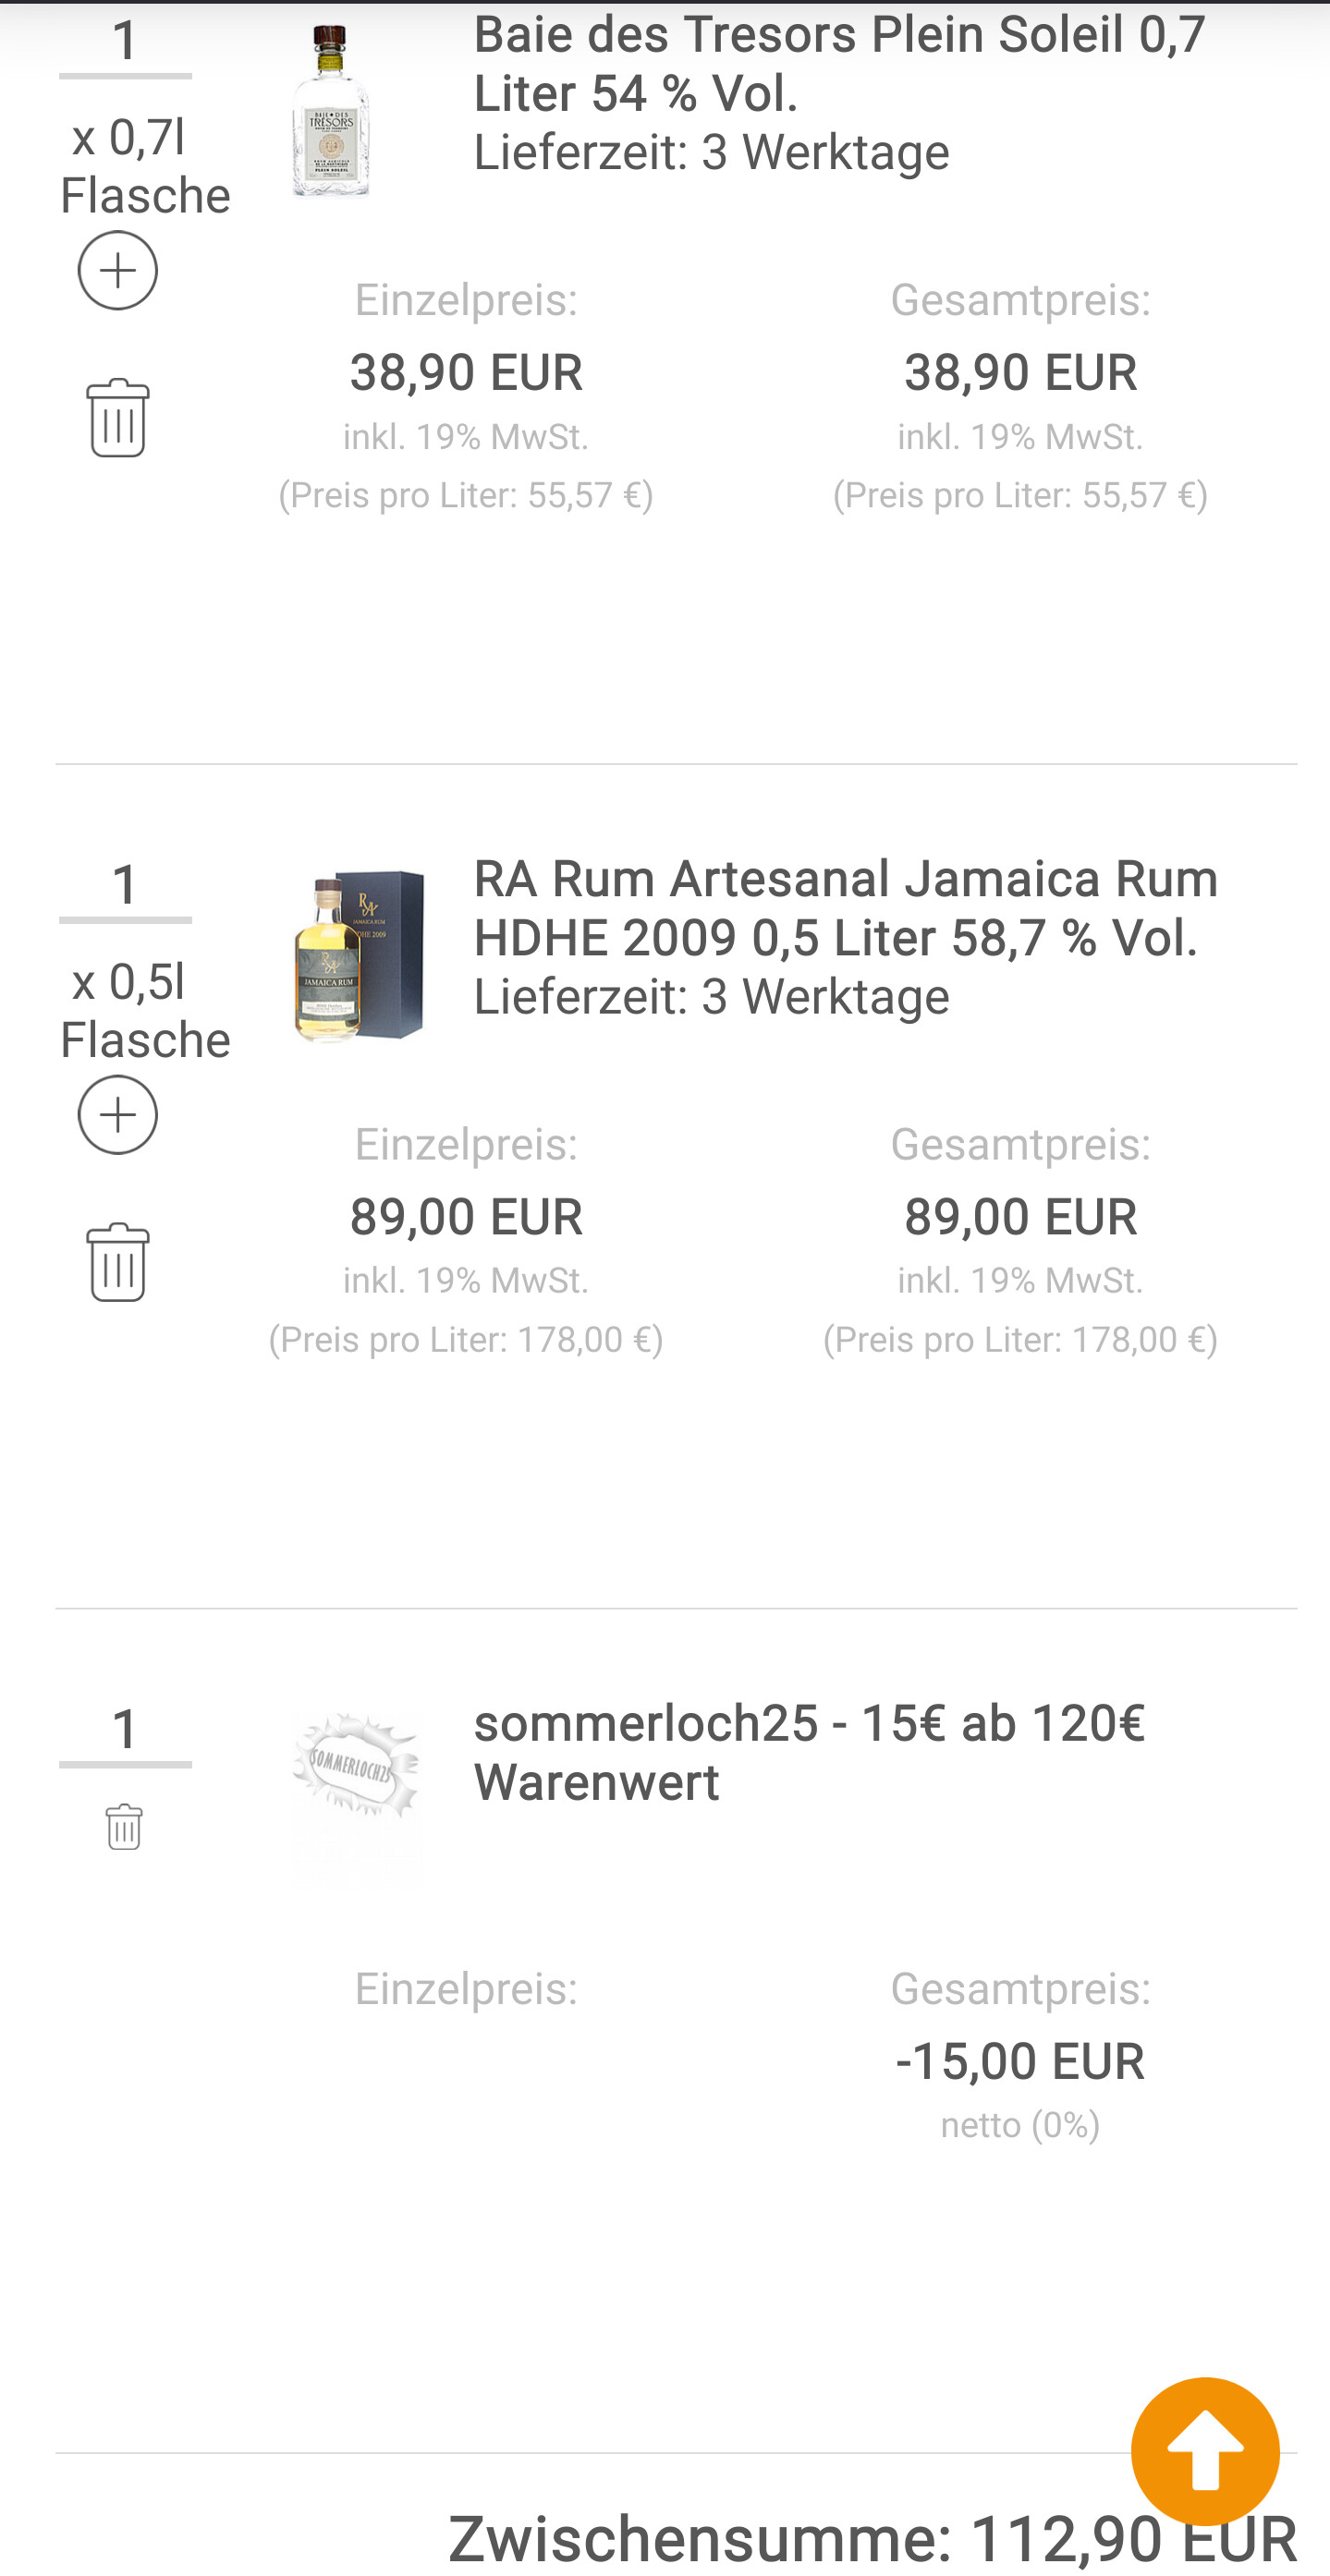The height and width of the screenshot is (2576, 1330).
Task: Click Baie des Tresors bottle thumbnail
Action: tap(331, 110)
